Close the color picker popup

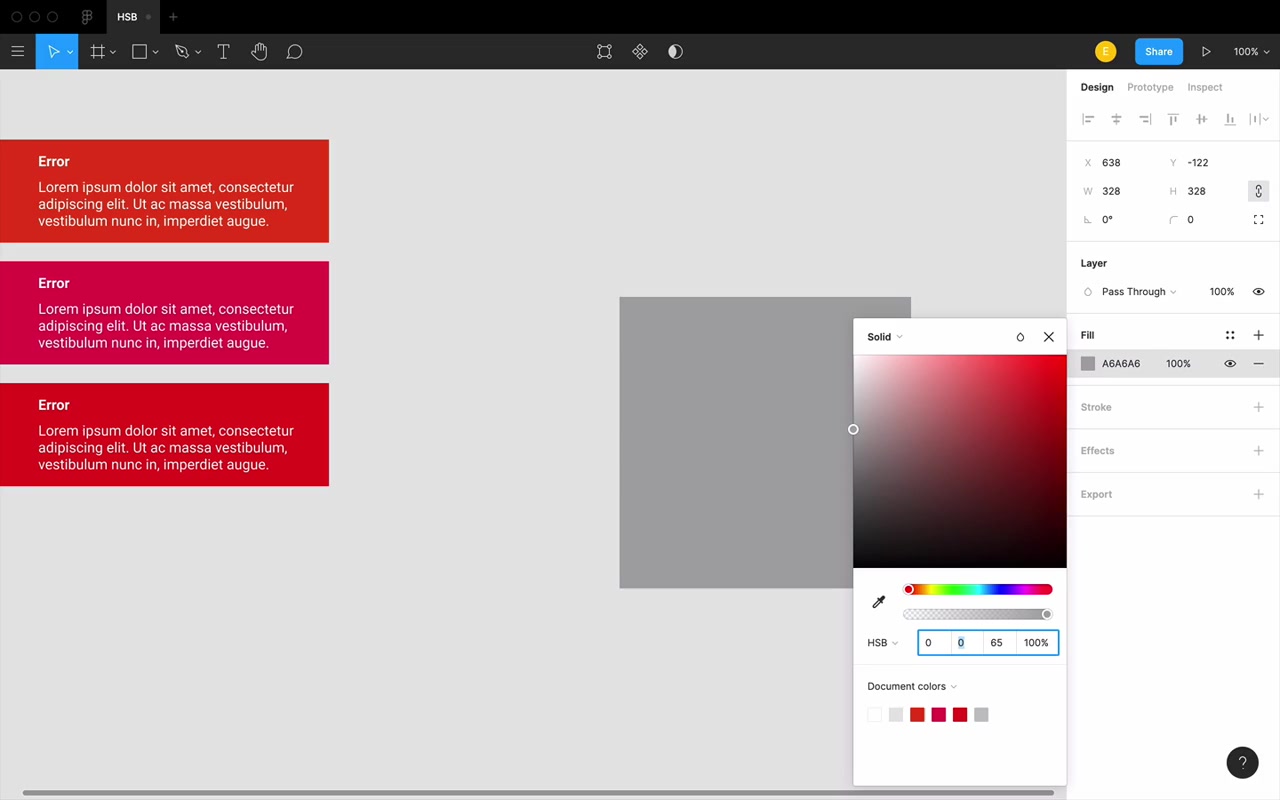pyautogui.click(x=1049, y=337)
